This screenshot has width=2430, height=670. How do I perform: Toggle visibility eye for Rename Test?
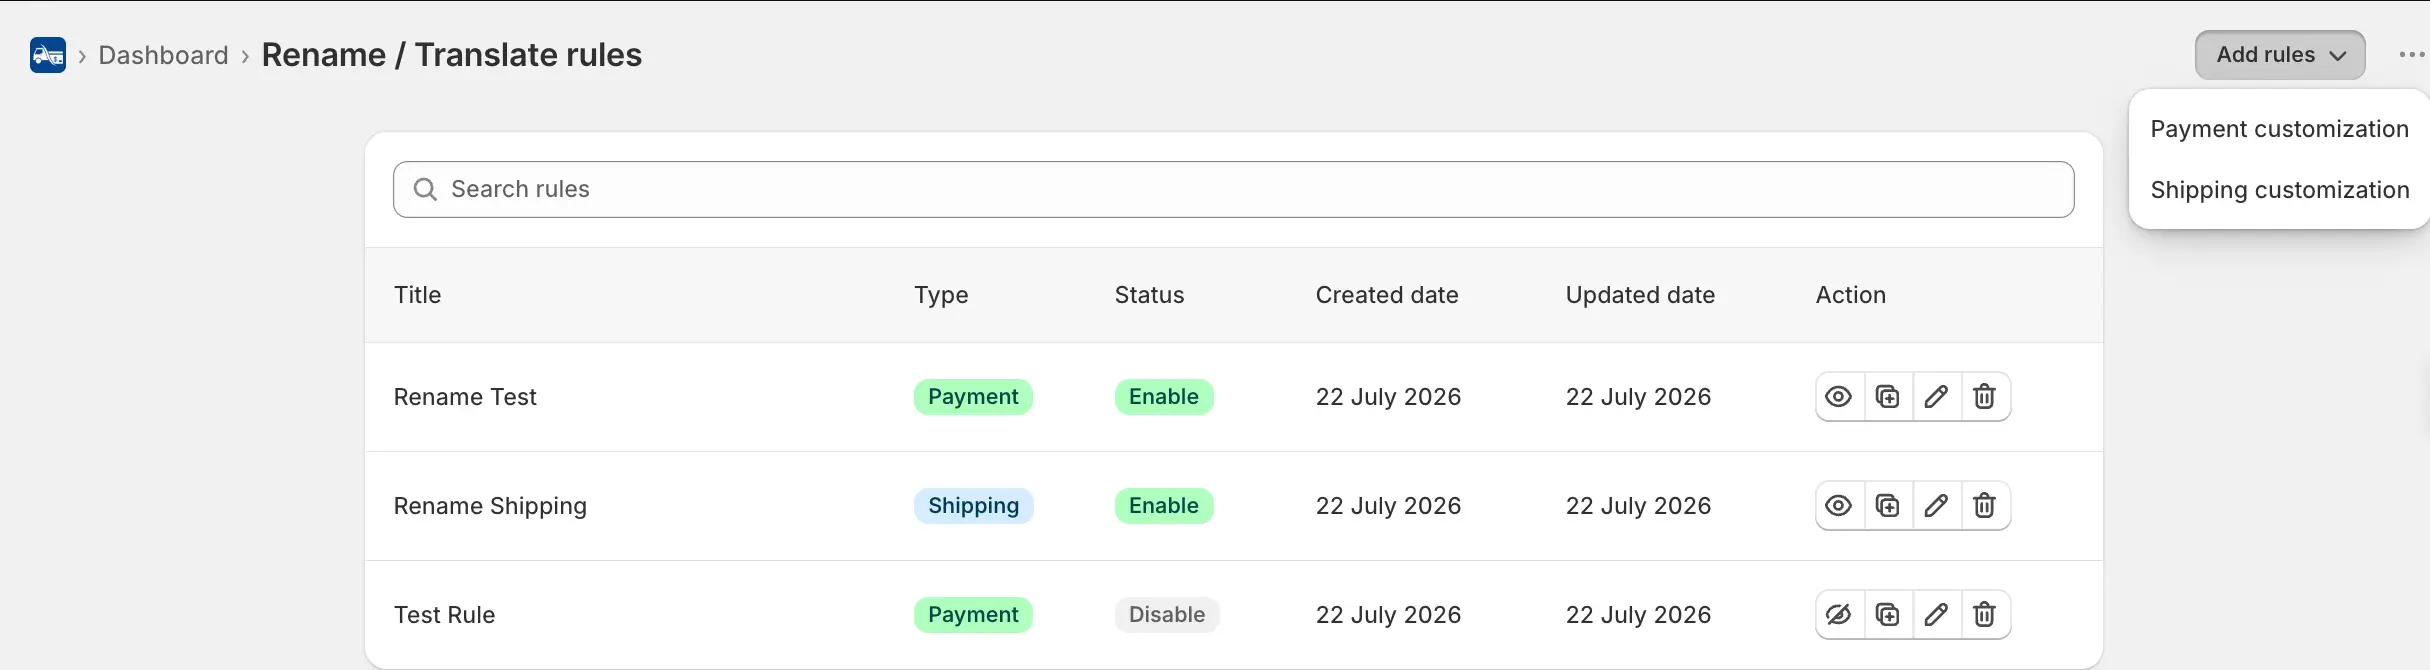(1839, 397)
